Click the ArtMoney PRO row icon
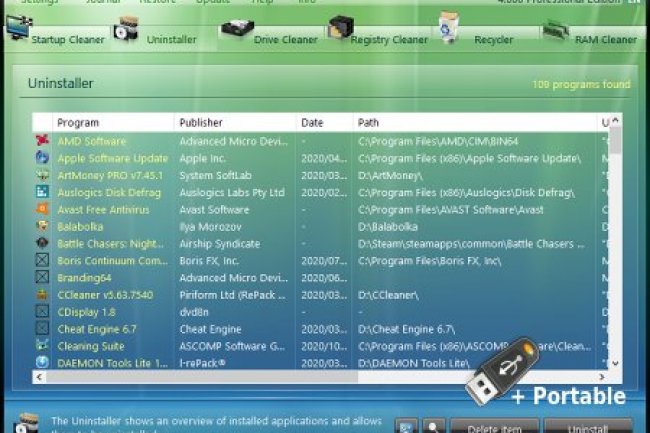 click(x=42, y=175)
